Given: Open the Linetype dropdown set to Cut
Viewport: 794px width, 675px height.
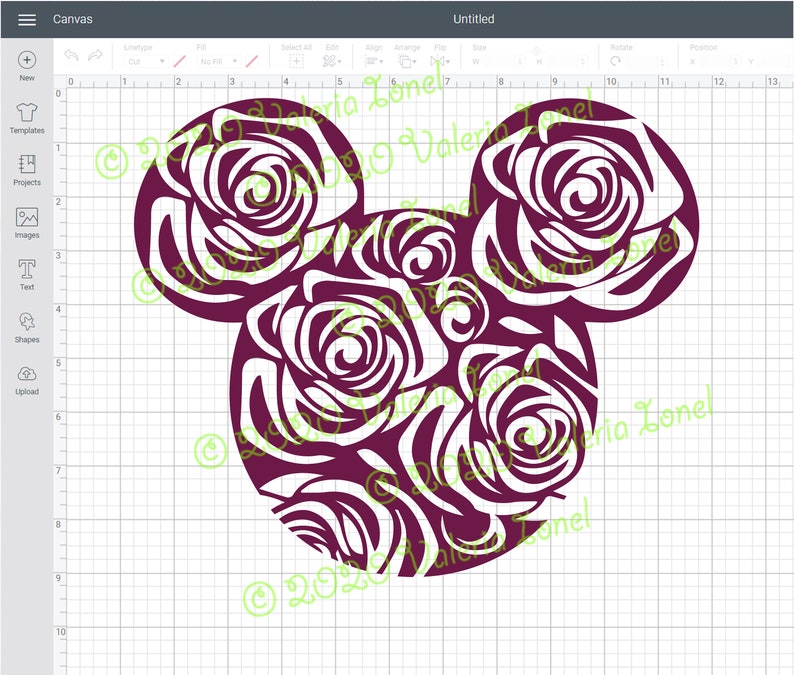Looking at the screenshot, I should (x=146, y=61).
